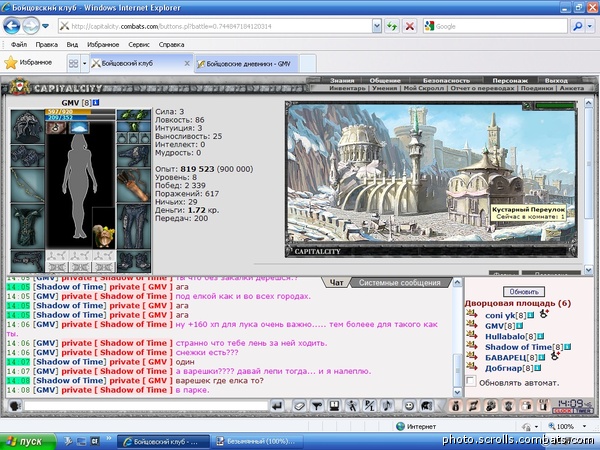Viewport: 600px width, 450px height.
Task: Click the 'Умения' link
Action: 385,88
